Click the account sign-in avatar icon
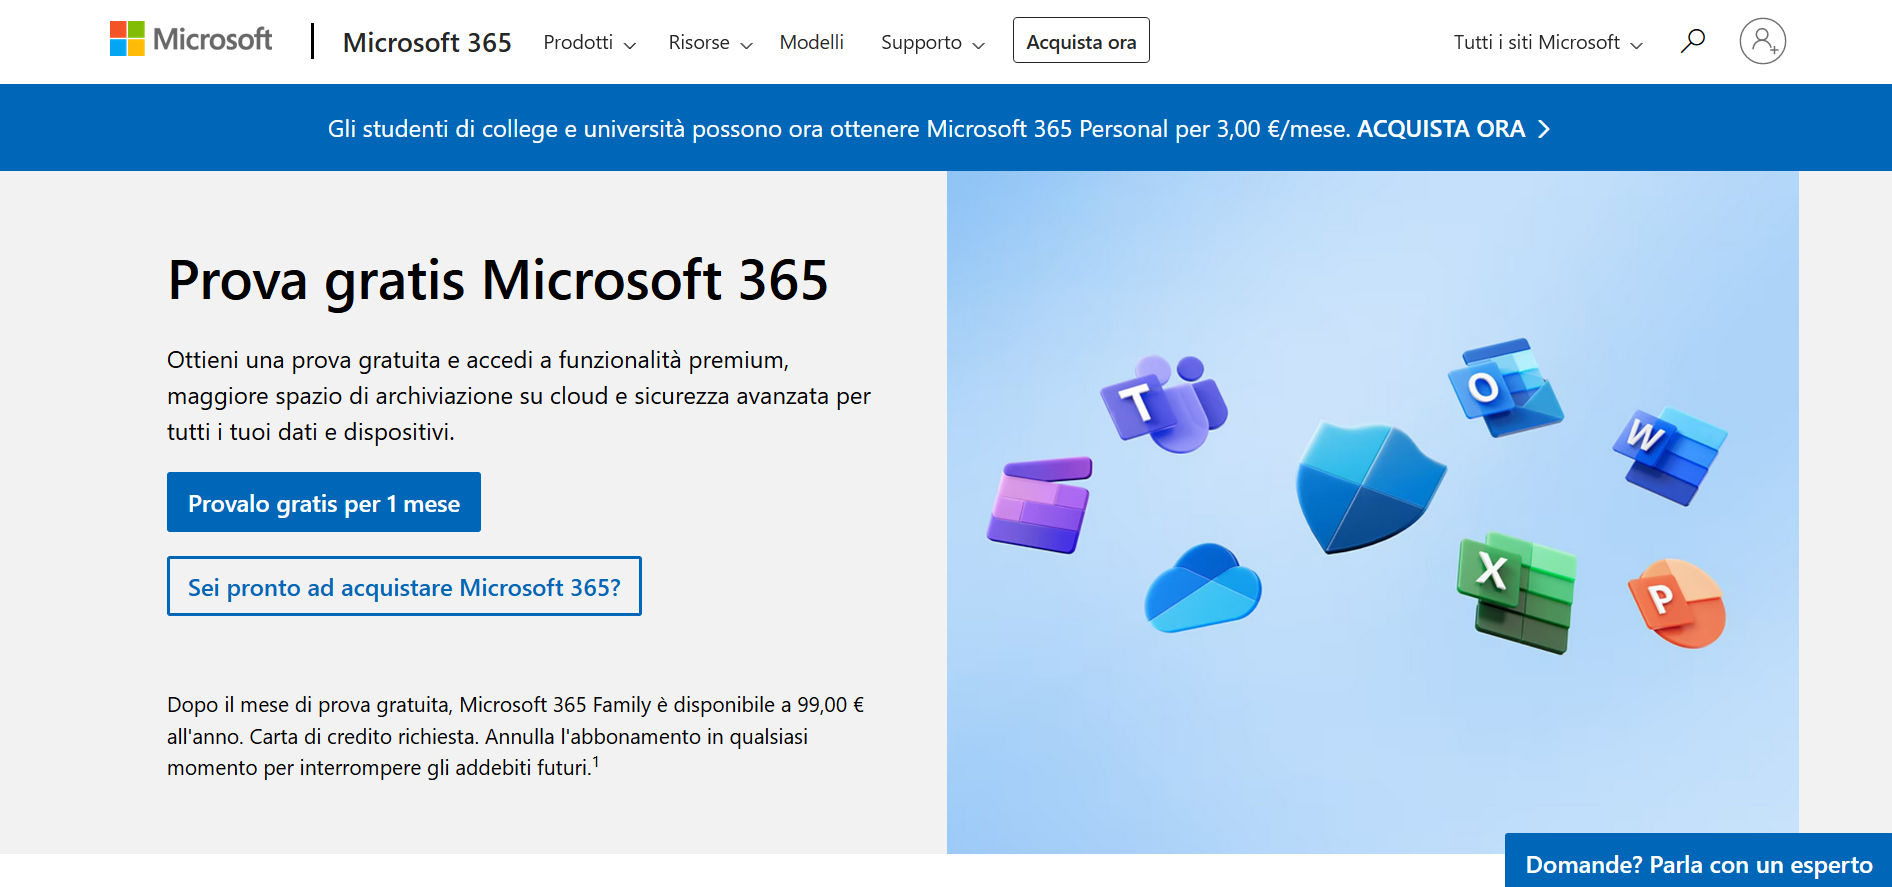 (x=1762, y=41)
